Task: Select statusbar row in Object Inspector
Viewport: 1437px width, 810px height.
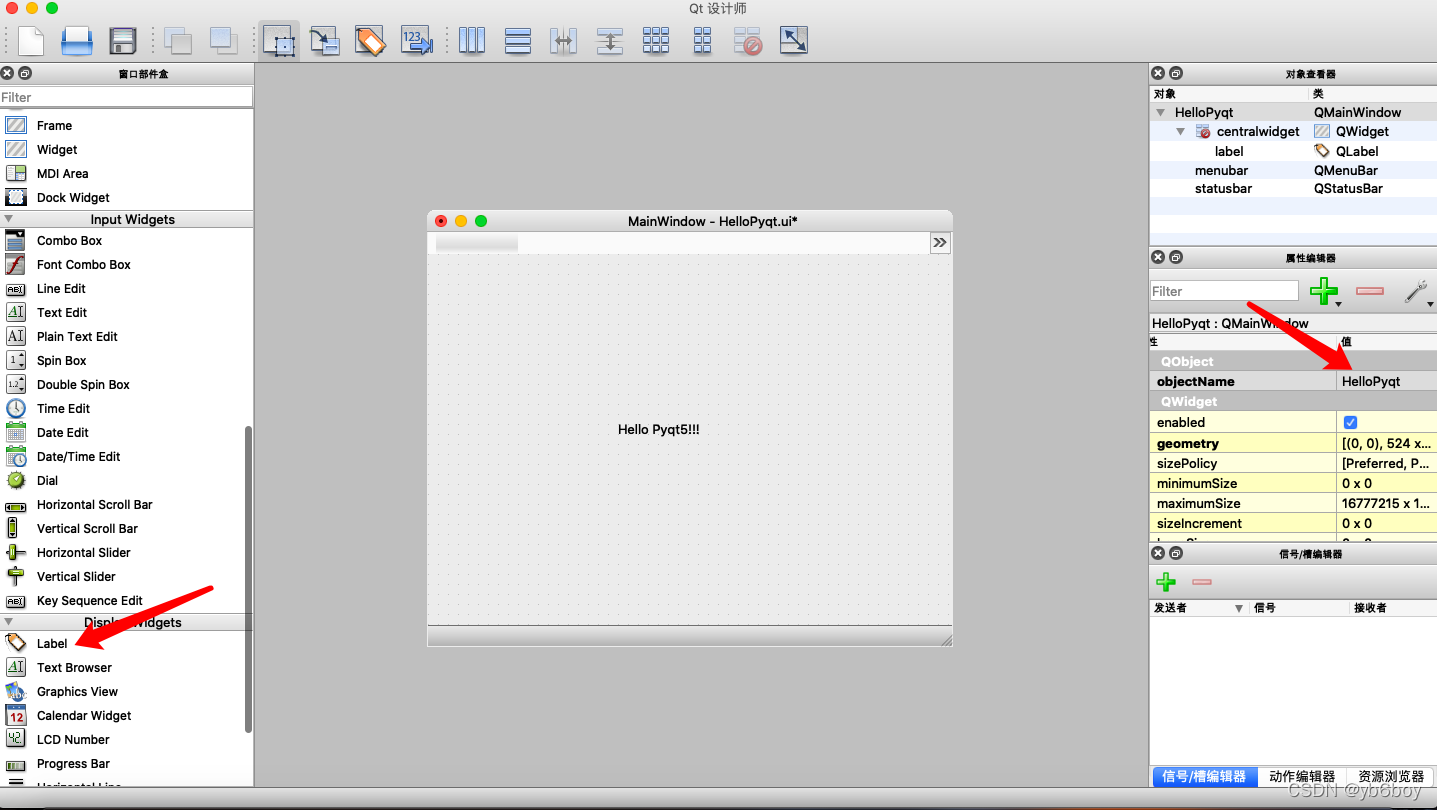Action: tap(1293, 188)
